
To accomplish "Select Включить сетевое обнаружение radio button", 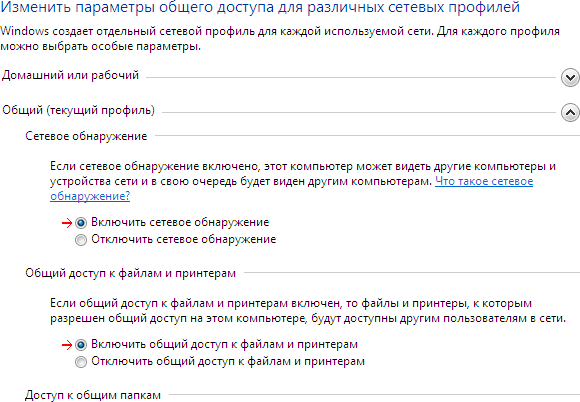I will tap(81, 223).
